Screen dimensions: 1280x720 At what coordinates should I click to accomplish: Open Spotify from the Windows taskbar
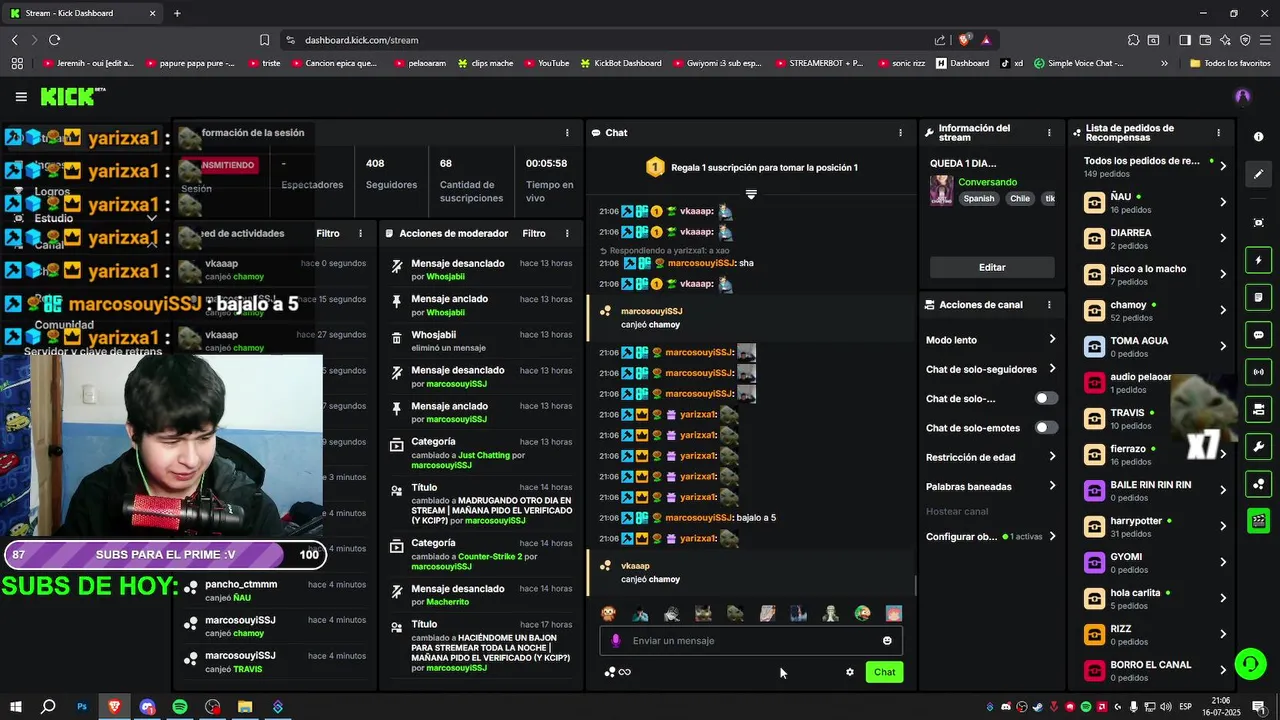pos(180,707)
